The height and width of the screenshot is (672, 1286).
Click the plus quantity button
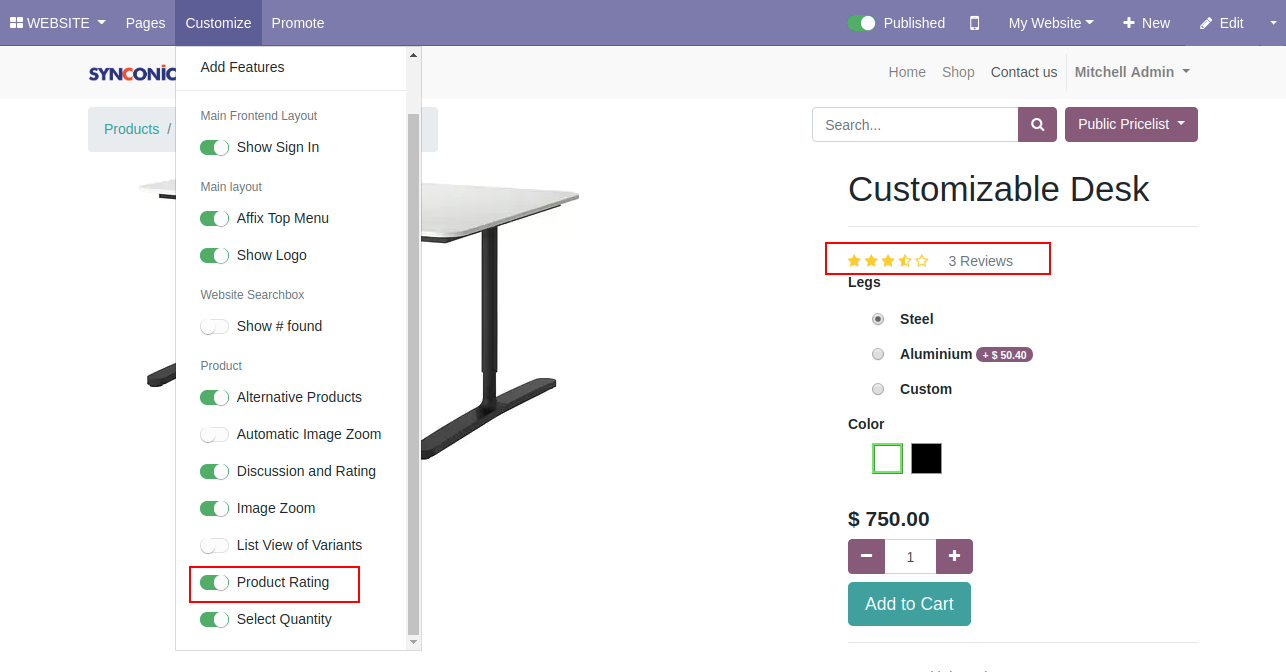click(x=954, y=556)
